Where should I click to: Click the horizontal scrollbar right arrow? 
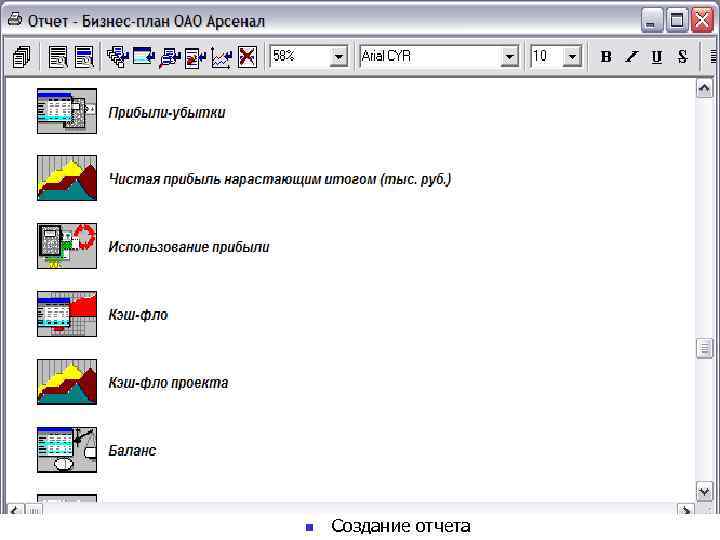686,509
